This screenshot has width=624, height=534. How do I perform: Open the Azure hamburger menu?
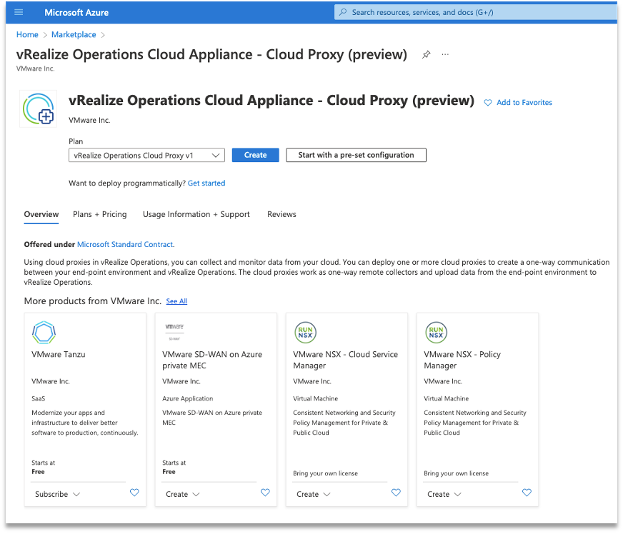point(19,12)
